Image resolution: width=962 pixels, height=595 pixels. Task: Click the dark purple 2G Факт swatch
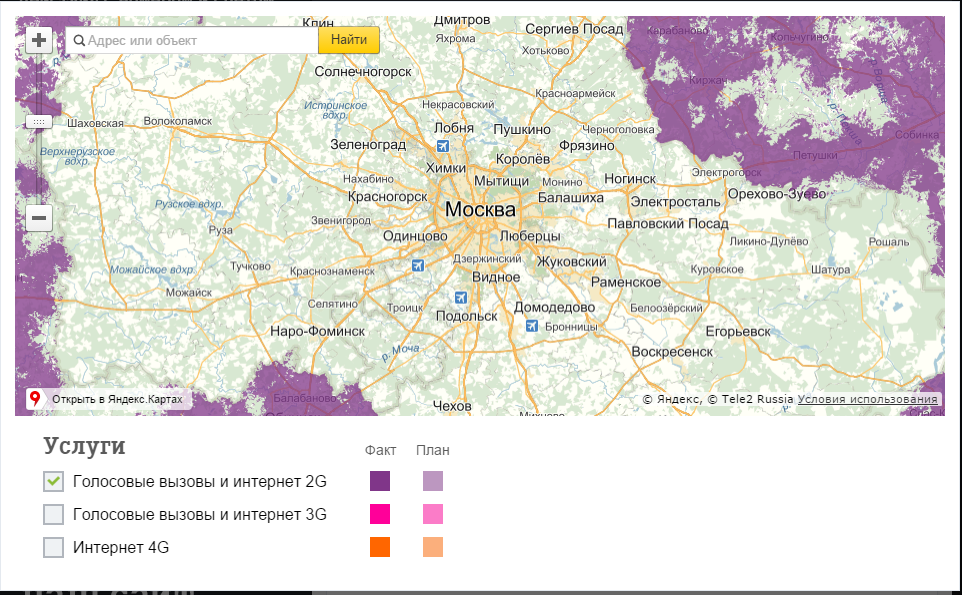[380, 481]
